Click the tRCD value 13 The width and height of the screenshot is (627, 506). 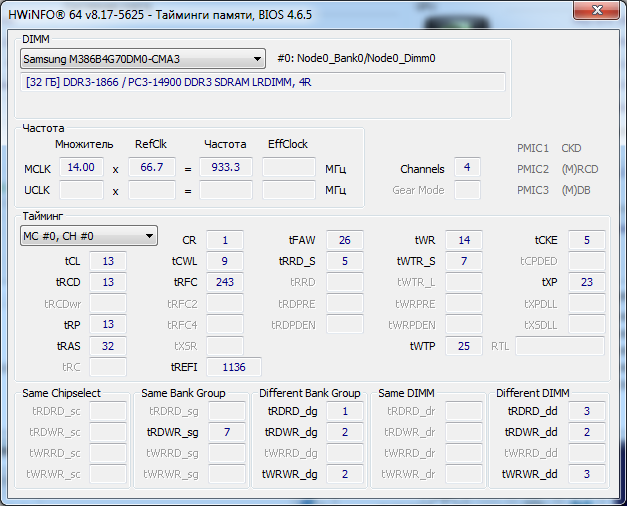click(x=108, y=282)
